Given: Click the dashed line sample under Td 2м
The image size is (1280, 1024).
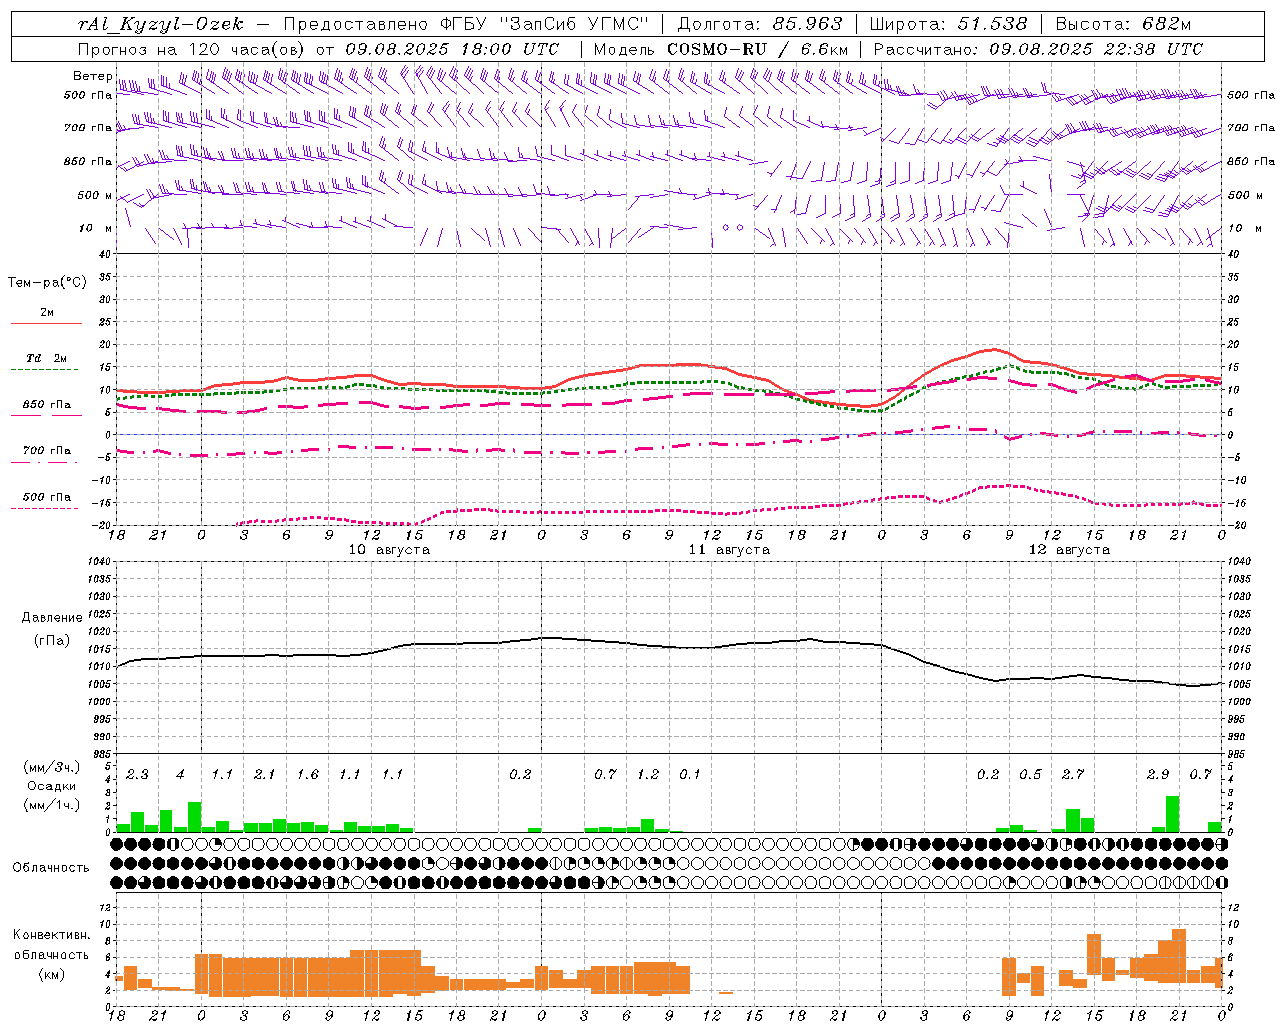Looking at the screenshot, I should [44, 370].
